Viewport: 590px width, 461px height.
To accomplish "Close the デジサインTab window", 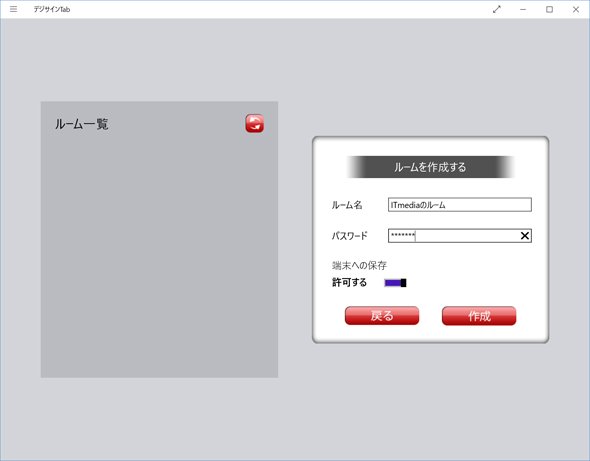I will point(576,9).
